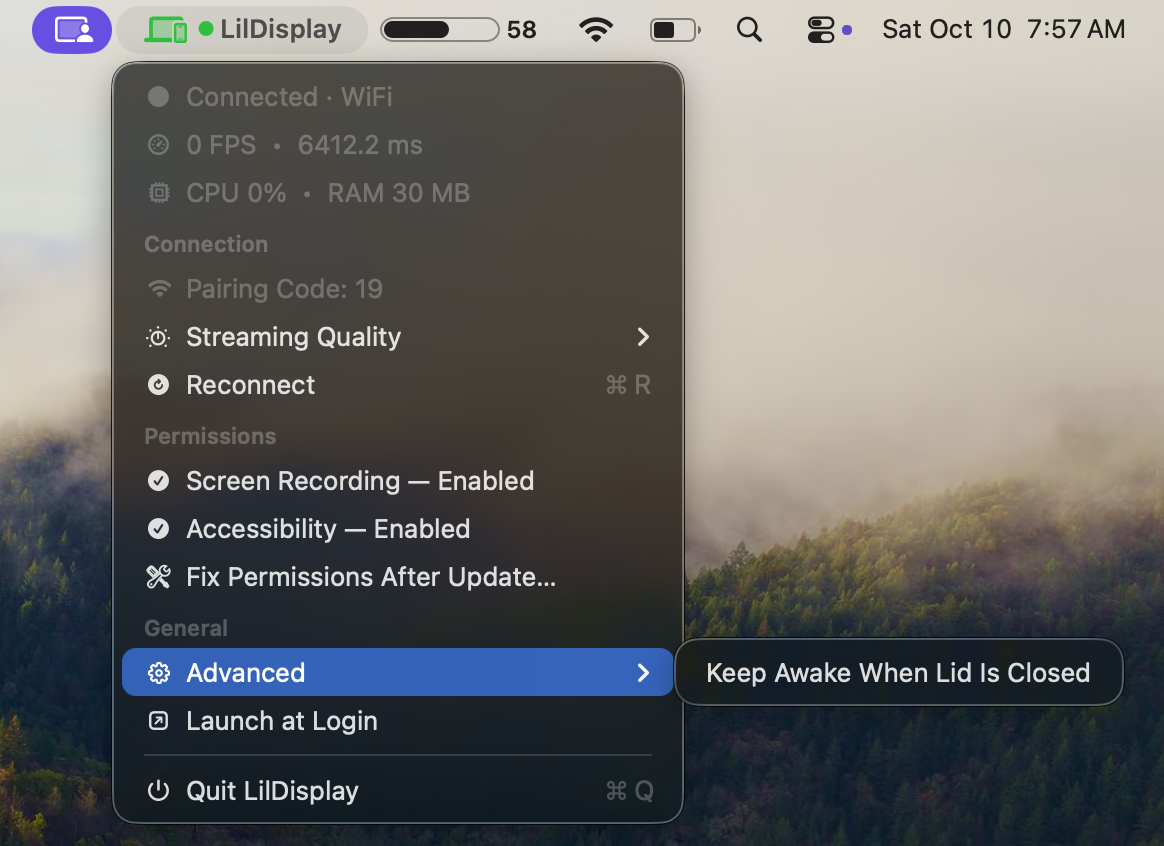Click the CPU chip icon

[158, 193]
